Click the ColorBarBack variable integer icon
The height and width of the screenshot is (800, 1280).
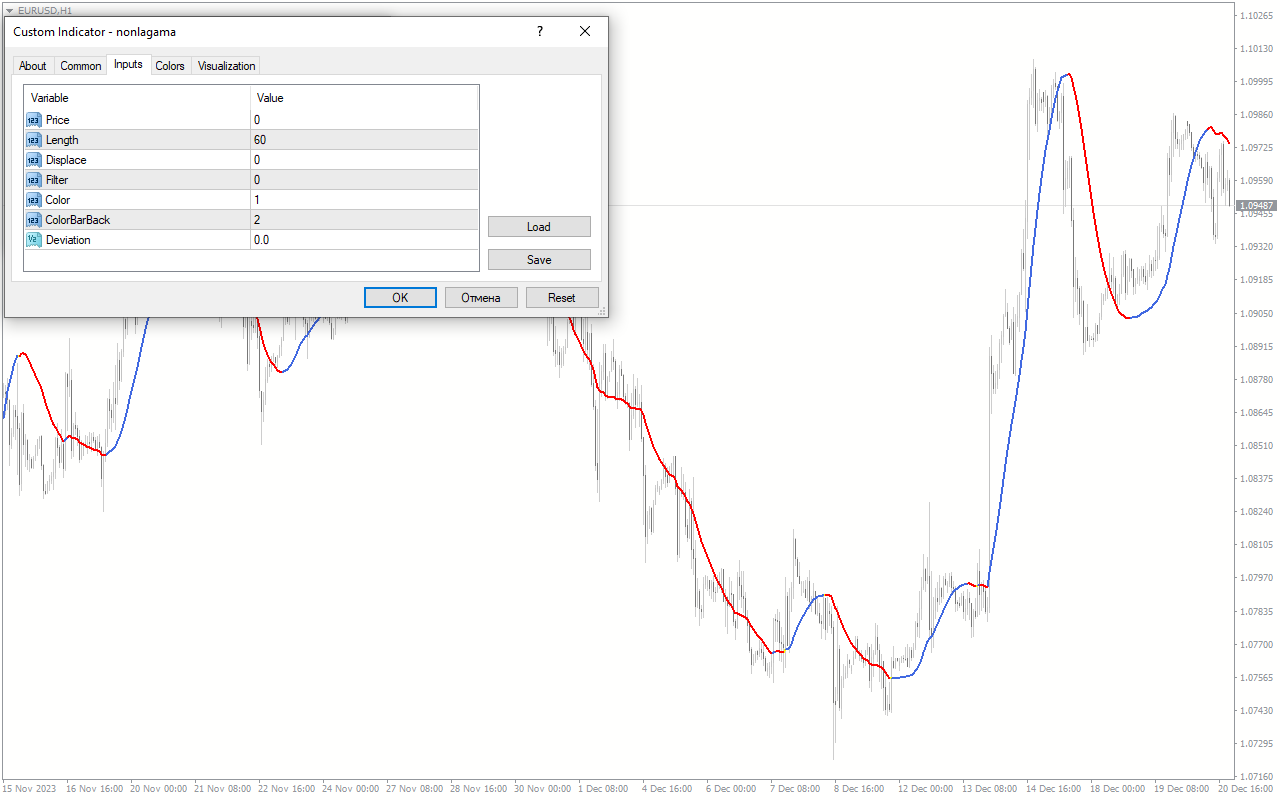(34, 220)
